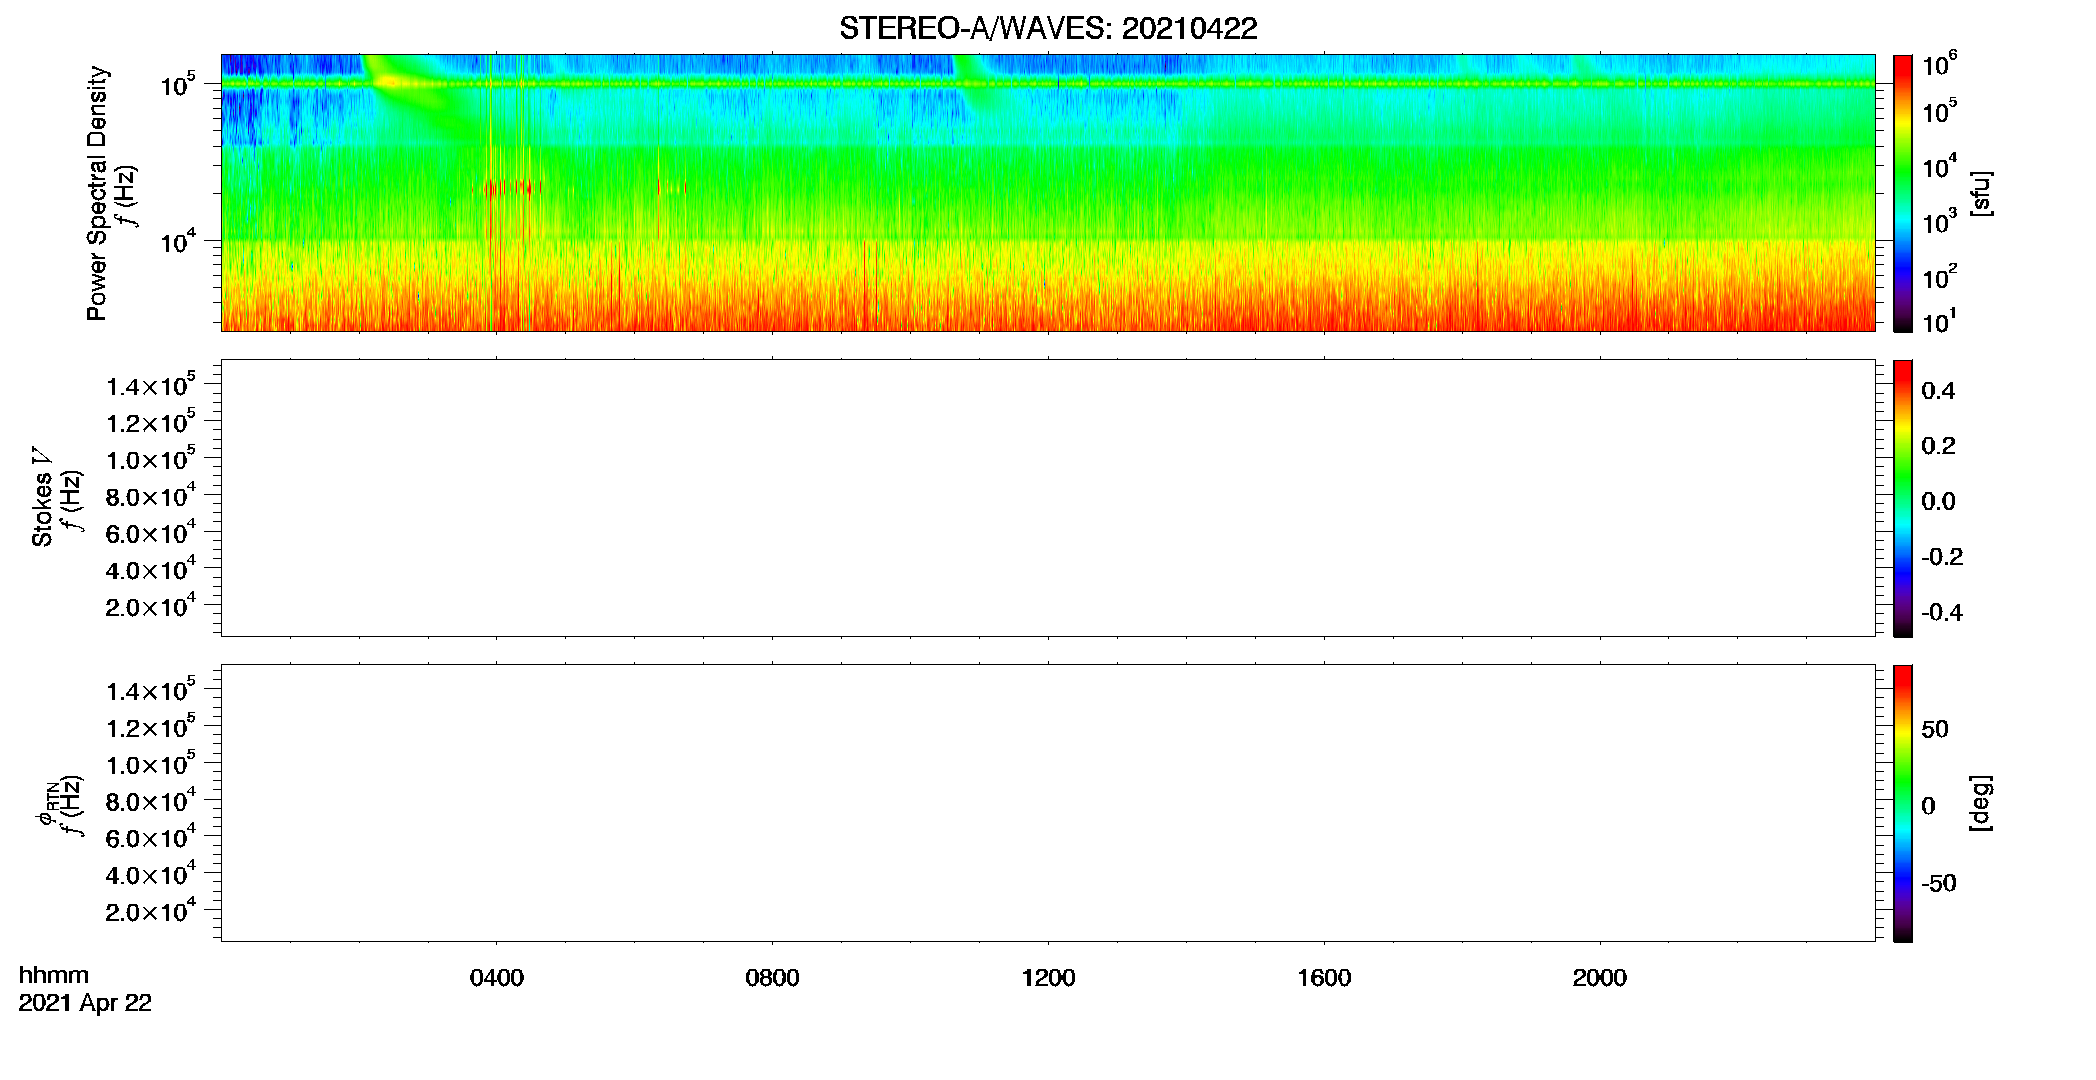Viewport: 2096px width, 1080px height.
Task: Click the Stokes V axis label
Action: click(x=43, y=497)
